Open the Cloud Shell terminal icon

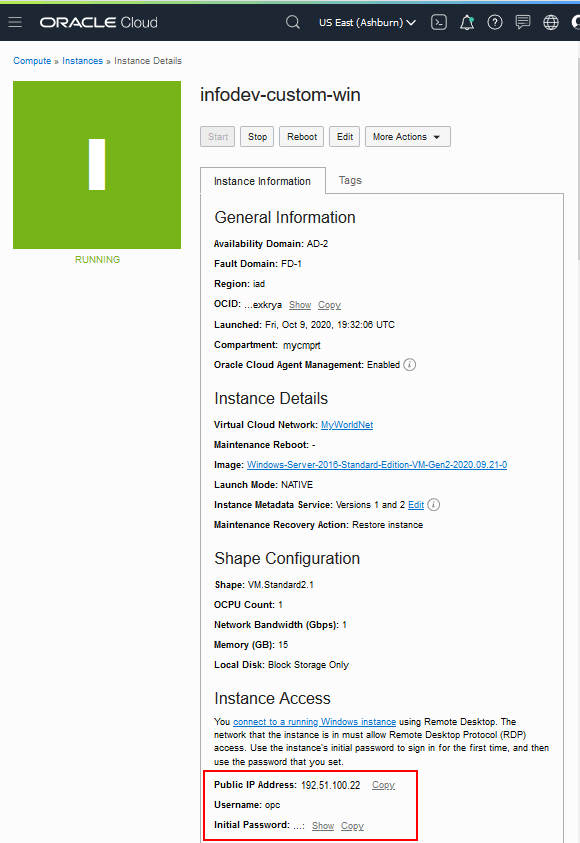438,21
